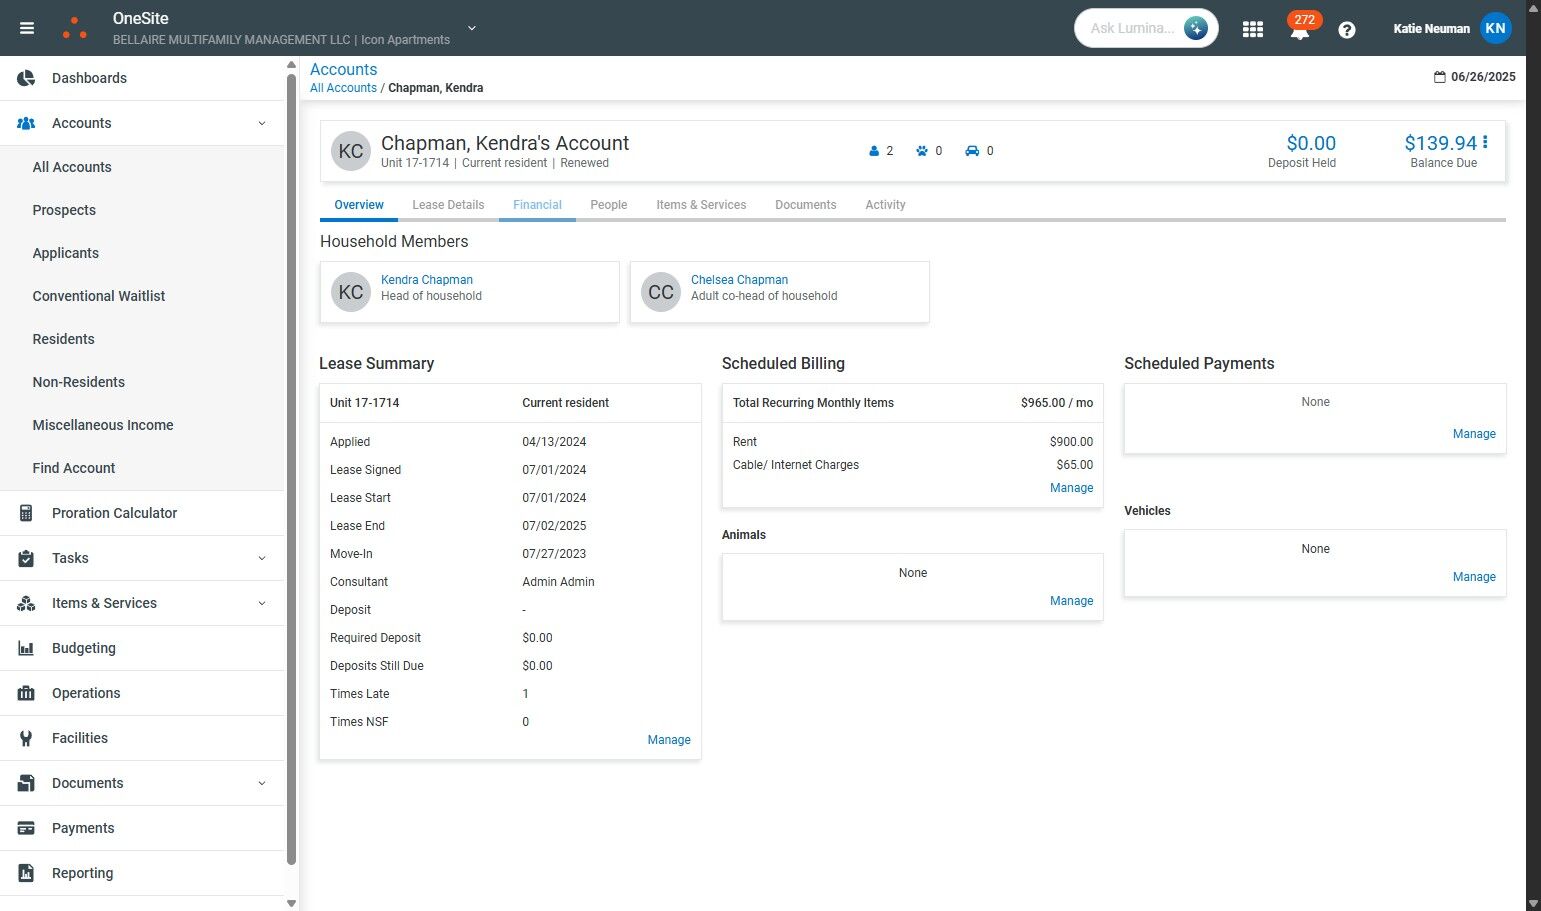Click the Accounts people icon
This screenshot has height=911, width=1541.
[27, 123]
